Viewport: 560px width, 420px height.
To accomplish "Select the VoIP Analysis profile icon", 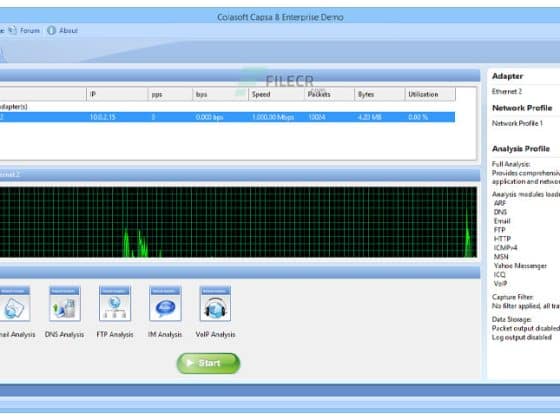I will (215, 304).
